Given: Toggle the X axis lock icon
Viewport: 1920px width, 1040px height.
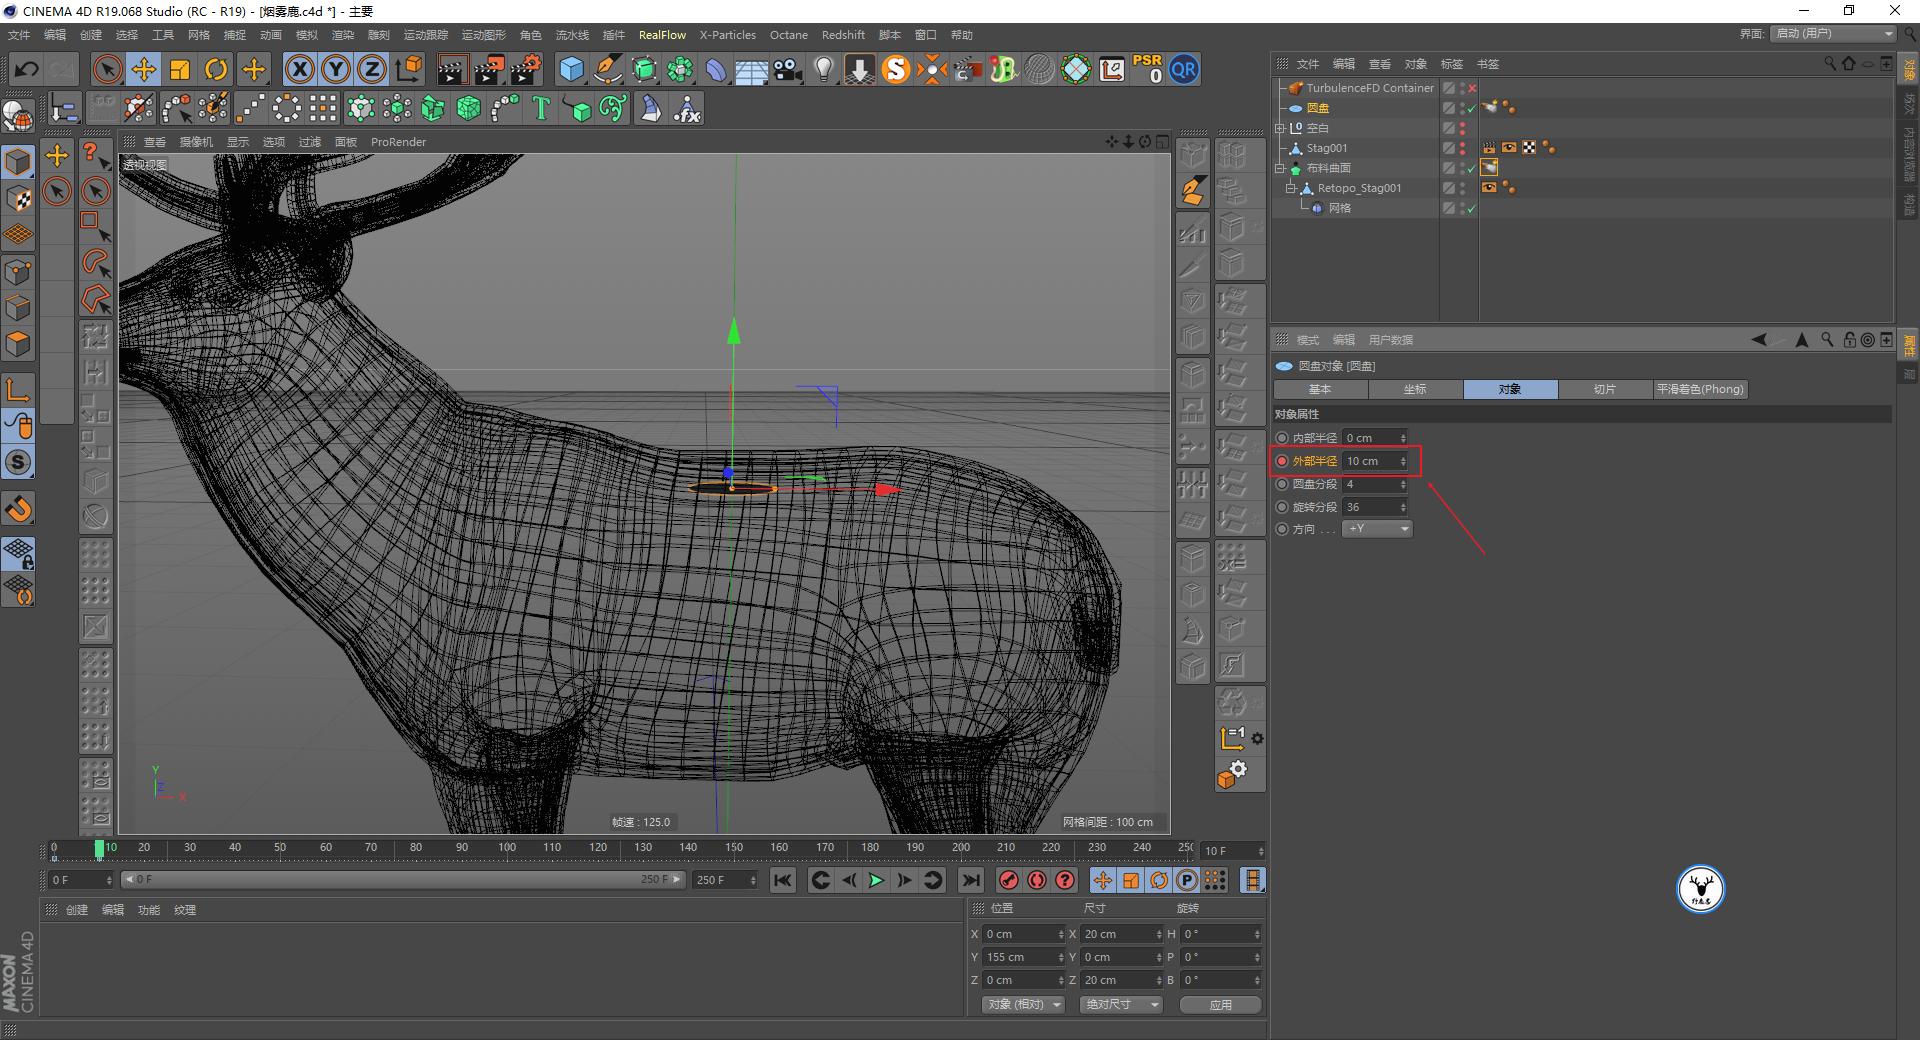Looking at the screenshot, I should click(299, 69).
